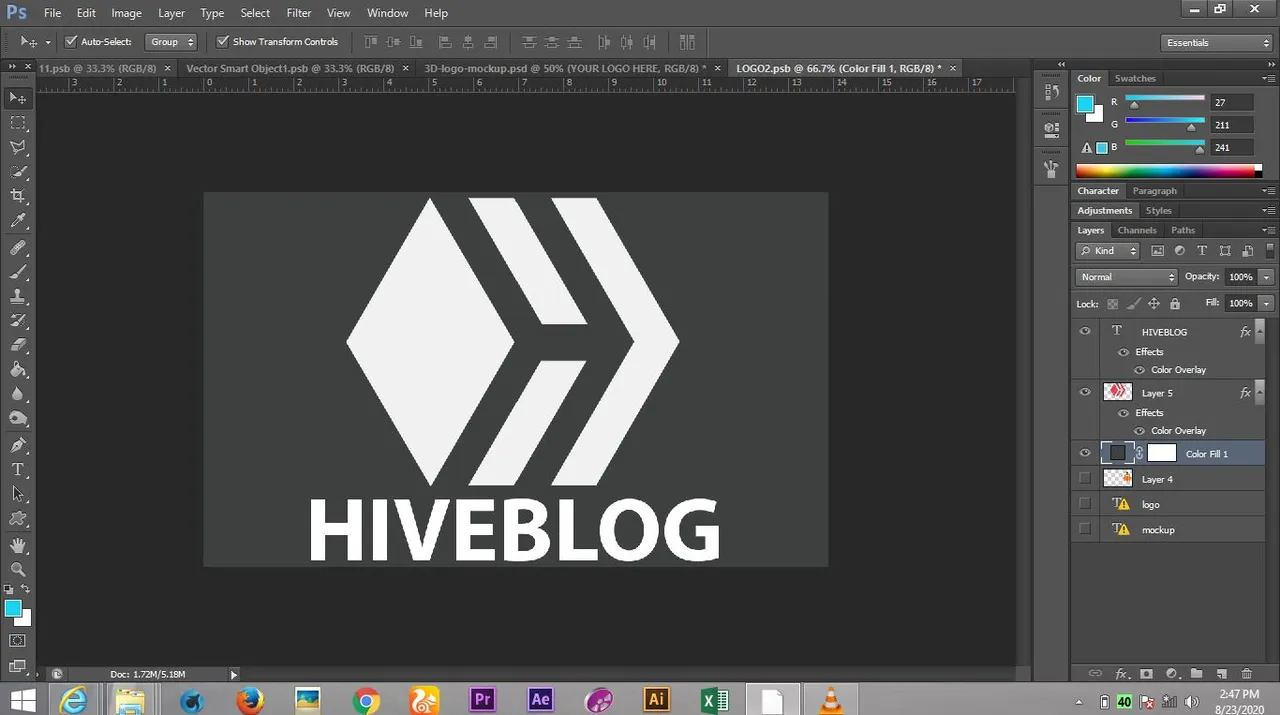Select the Pen tool
This screenshot has width=1280, height=715.
click(x=18, y=445)
